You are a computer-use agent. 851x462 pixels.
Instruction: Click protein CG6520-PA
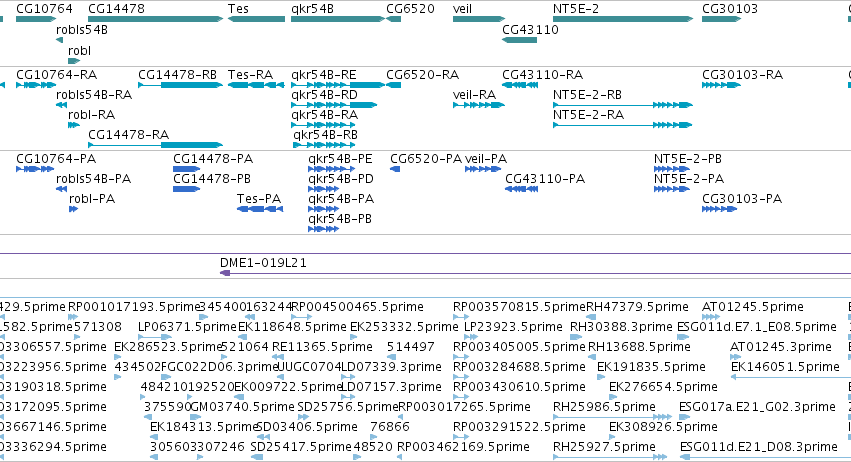pos(426,159)
